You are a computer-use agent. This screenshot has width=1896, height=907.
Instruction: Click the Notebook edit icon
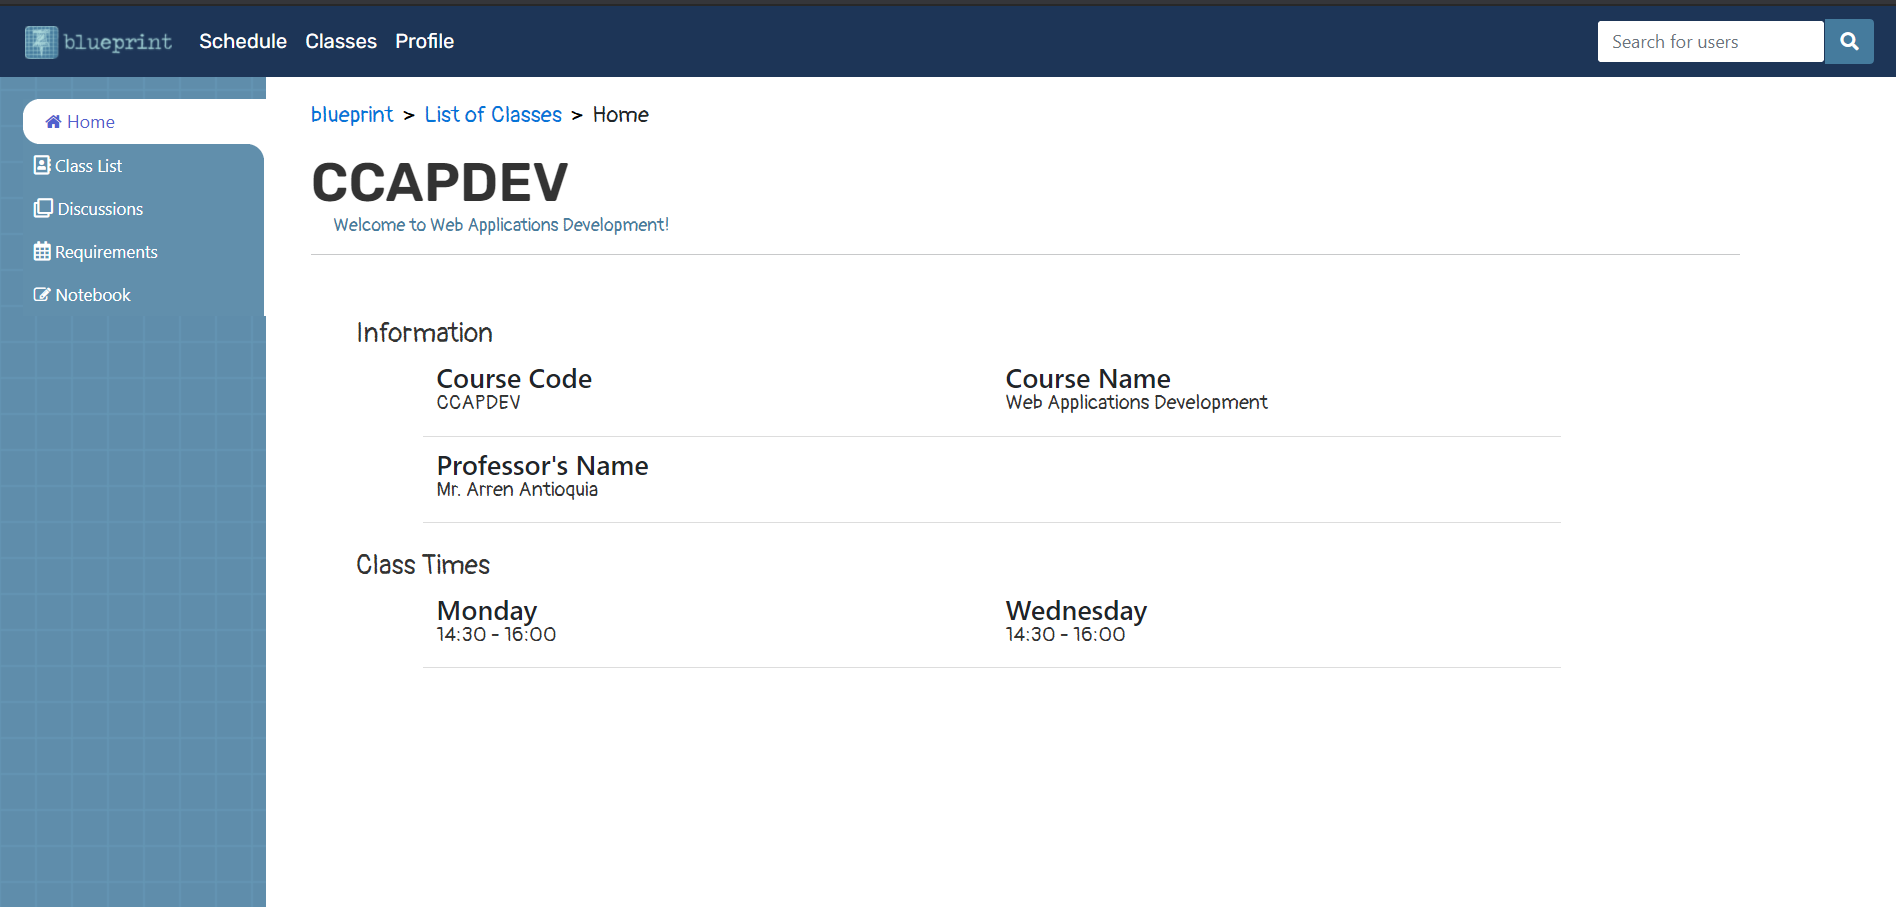42,294
